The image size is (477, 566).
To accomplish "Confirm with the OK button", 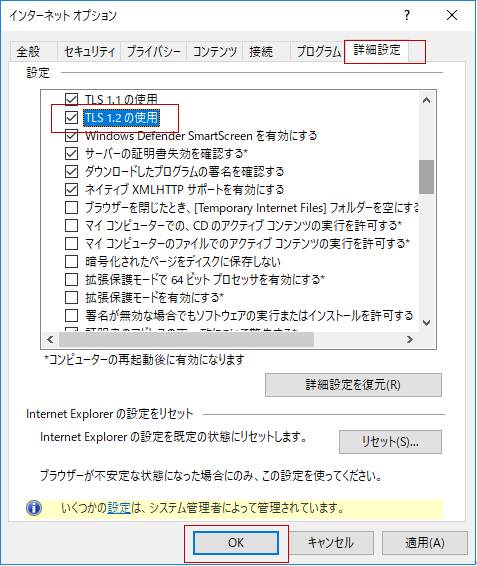I will point(236,543).
